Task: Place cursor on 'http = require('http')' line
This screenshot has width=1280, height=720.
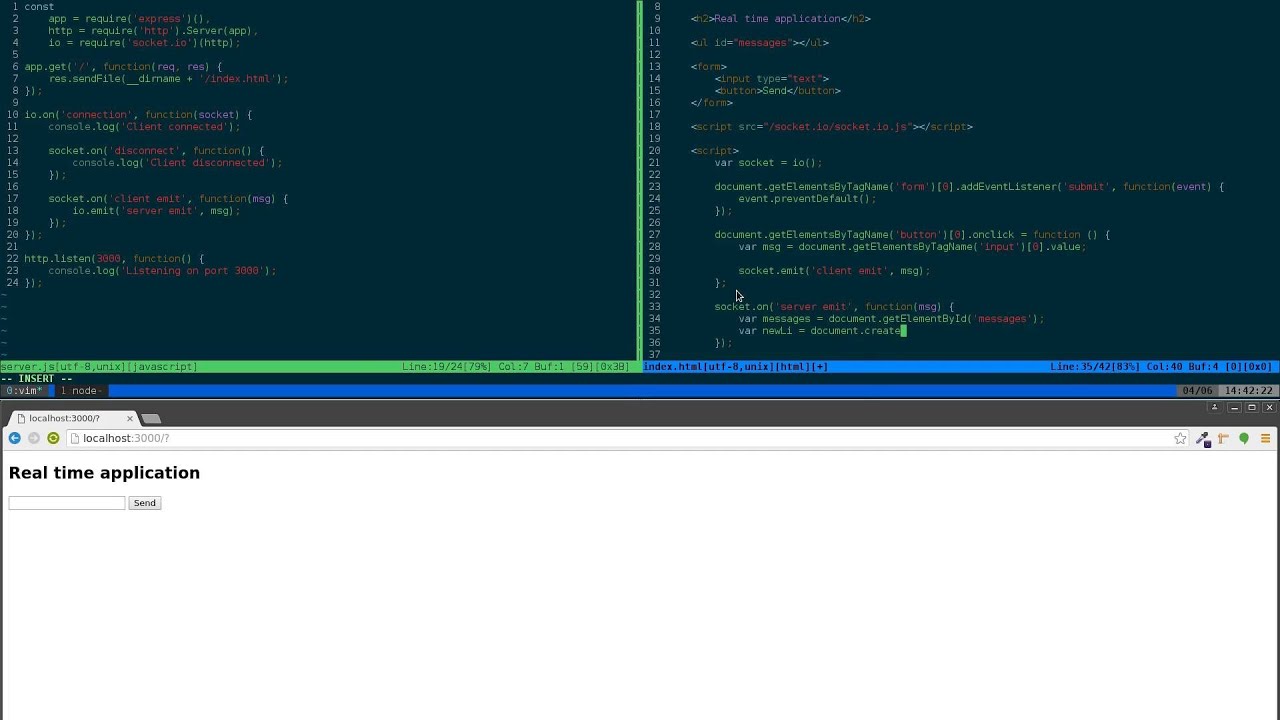Action: click(153, 30)
